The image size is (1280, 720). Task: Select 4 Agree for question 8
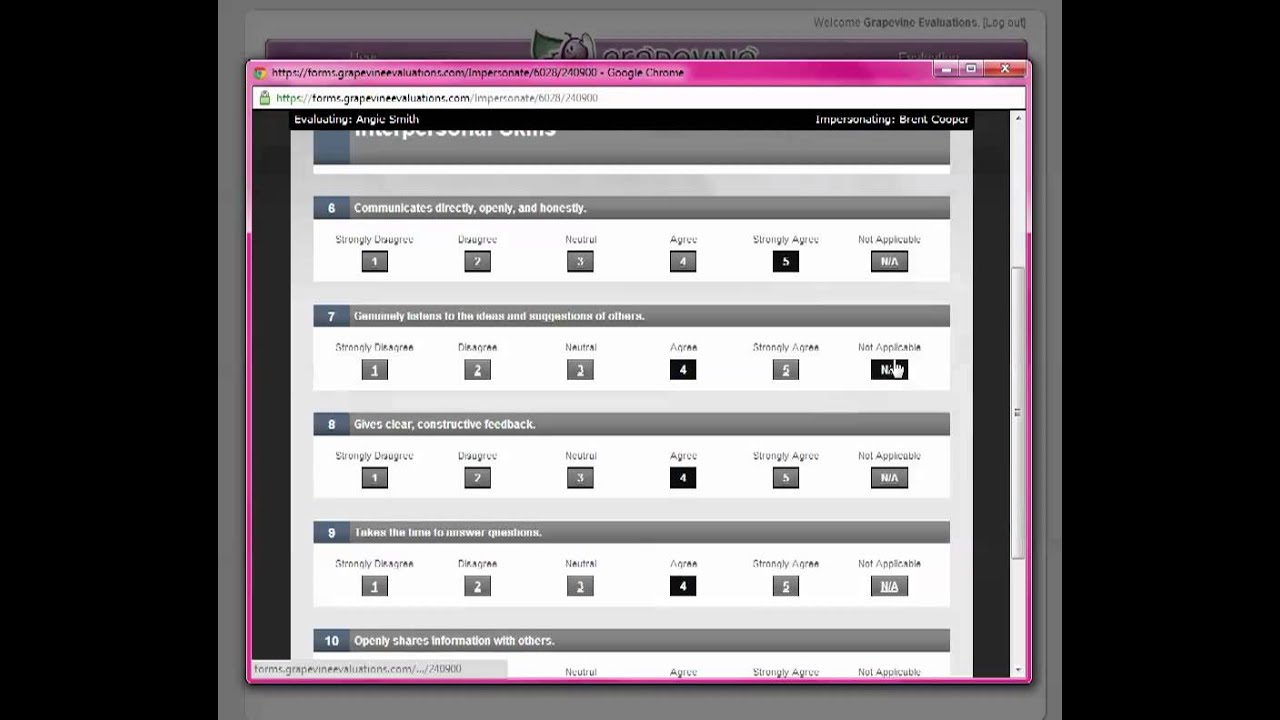683,478
